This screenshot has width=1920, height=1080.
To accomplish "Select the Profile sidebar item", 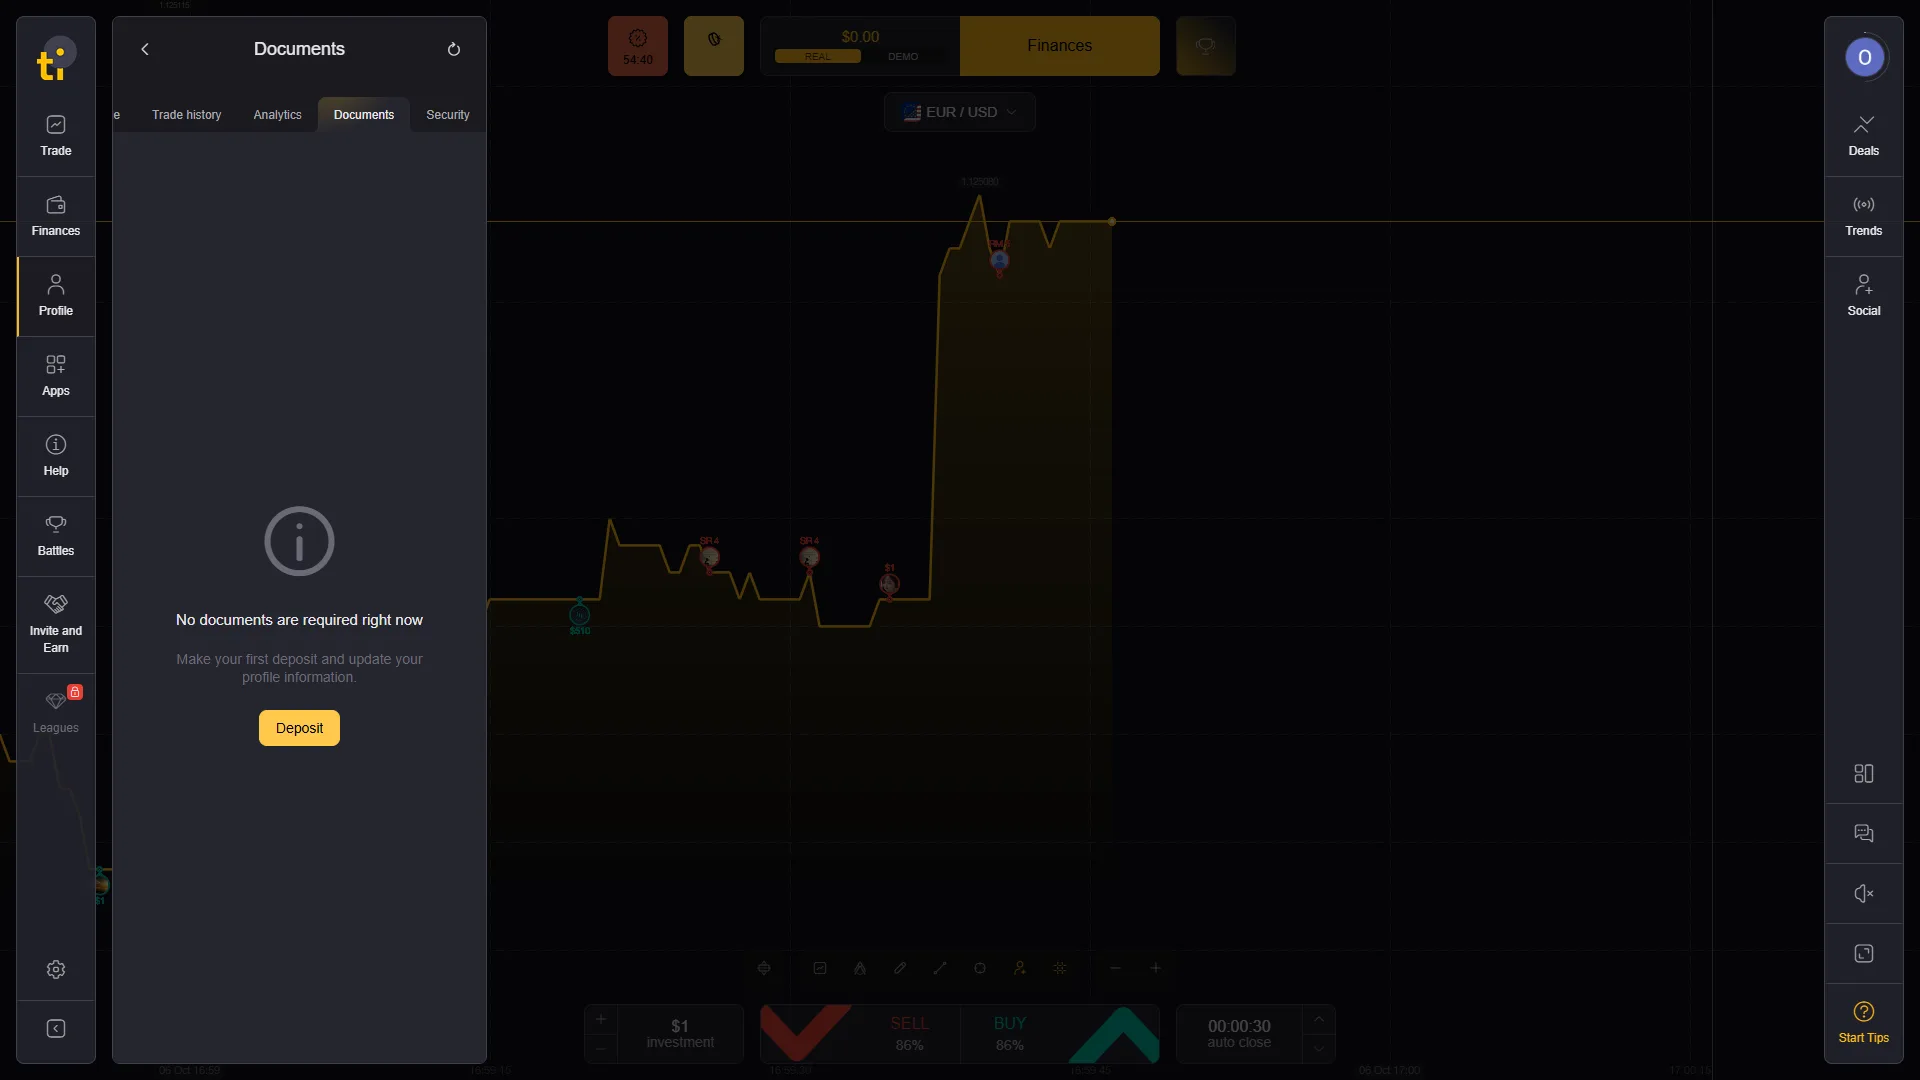I will tap(56, 296).
